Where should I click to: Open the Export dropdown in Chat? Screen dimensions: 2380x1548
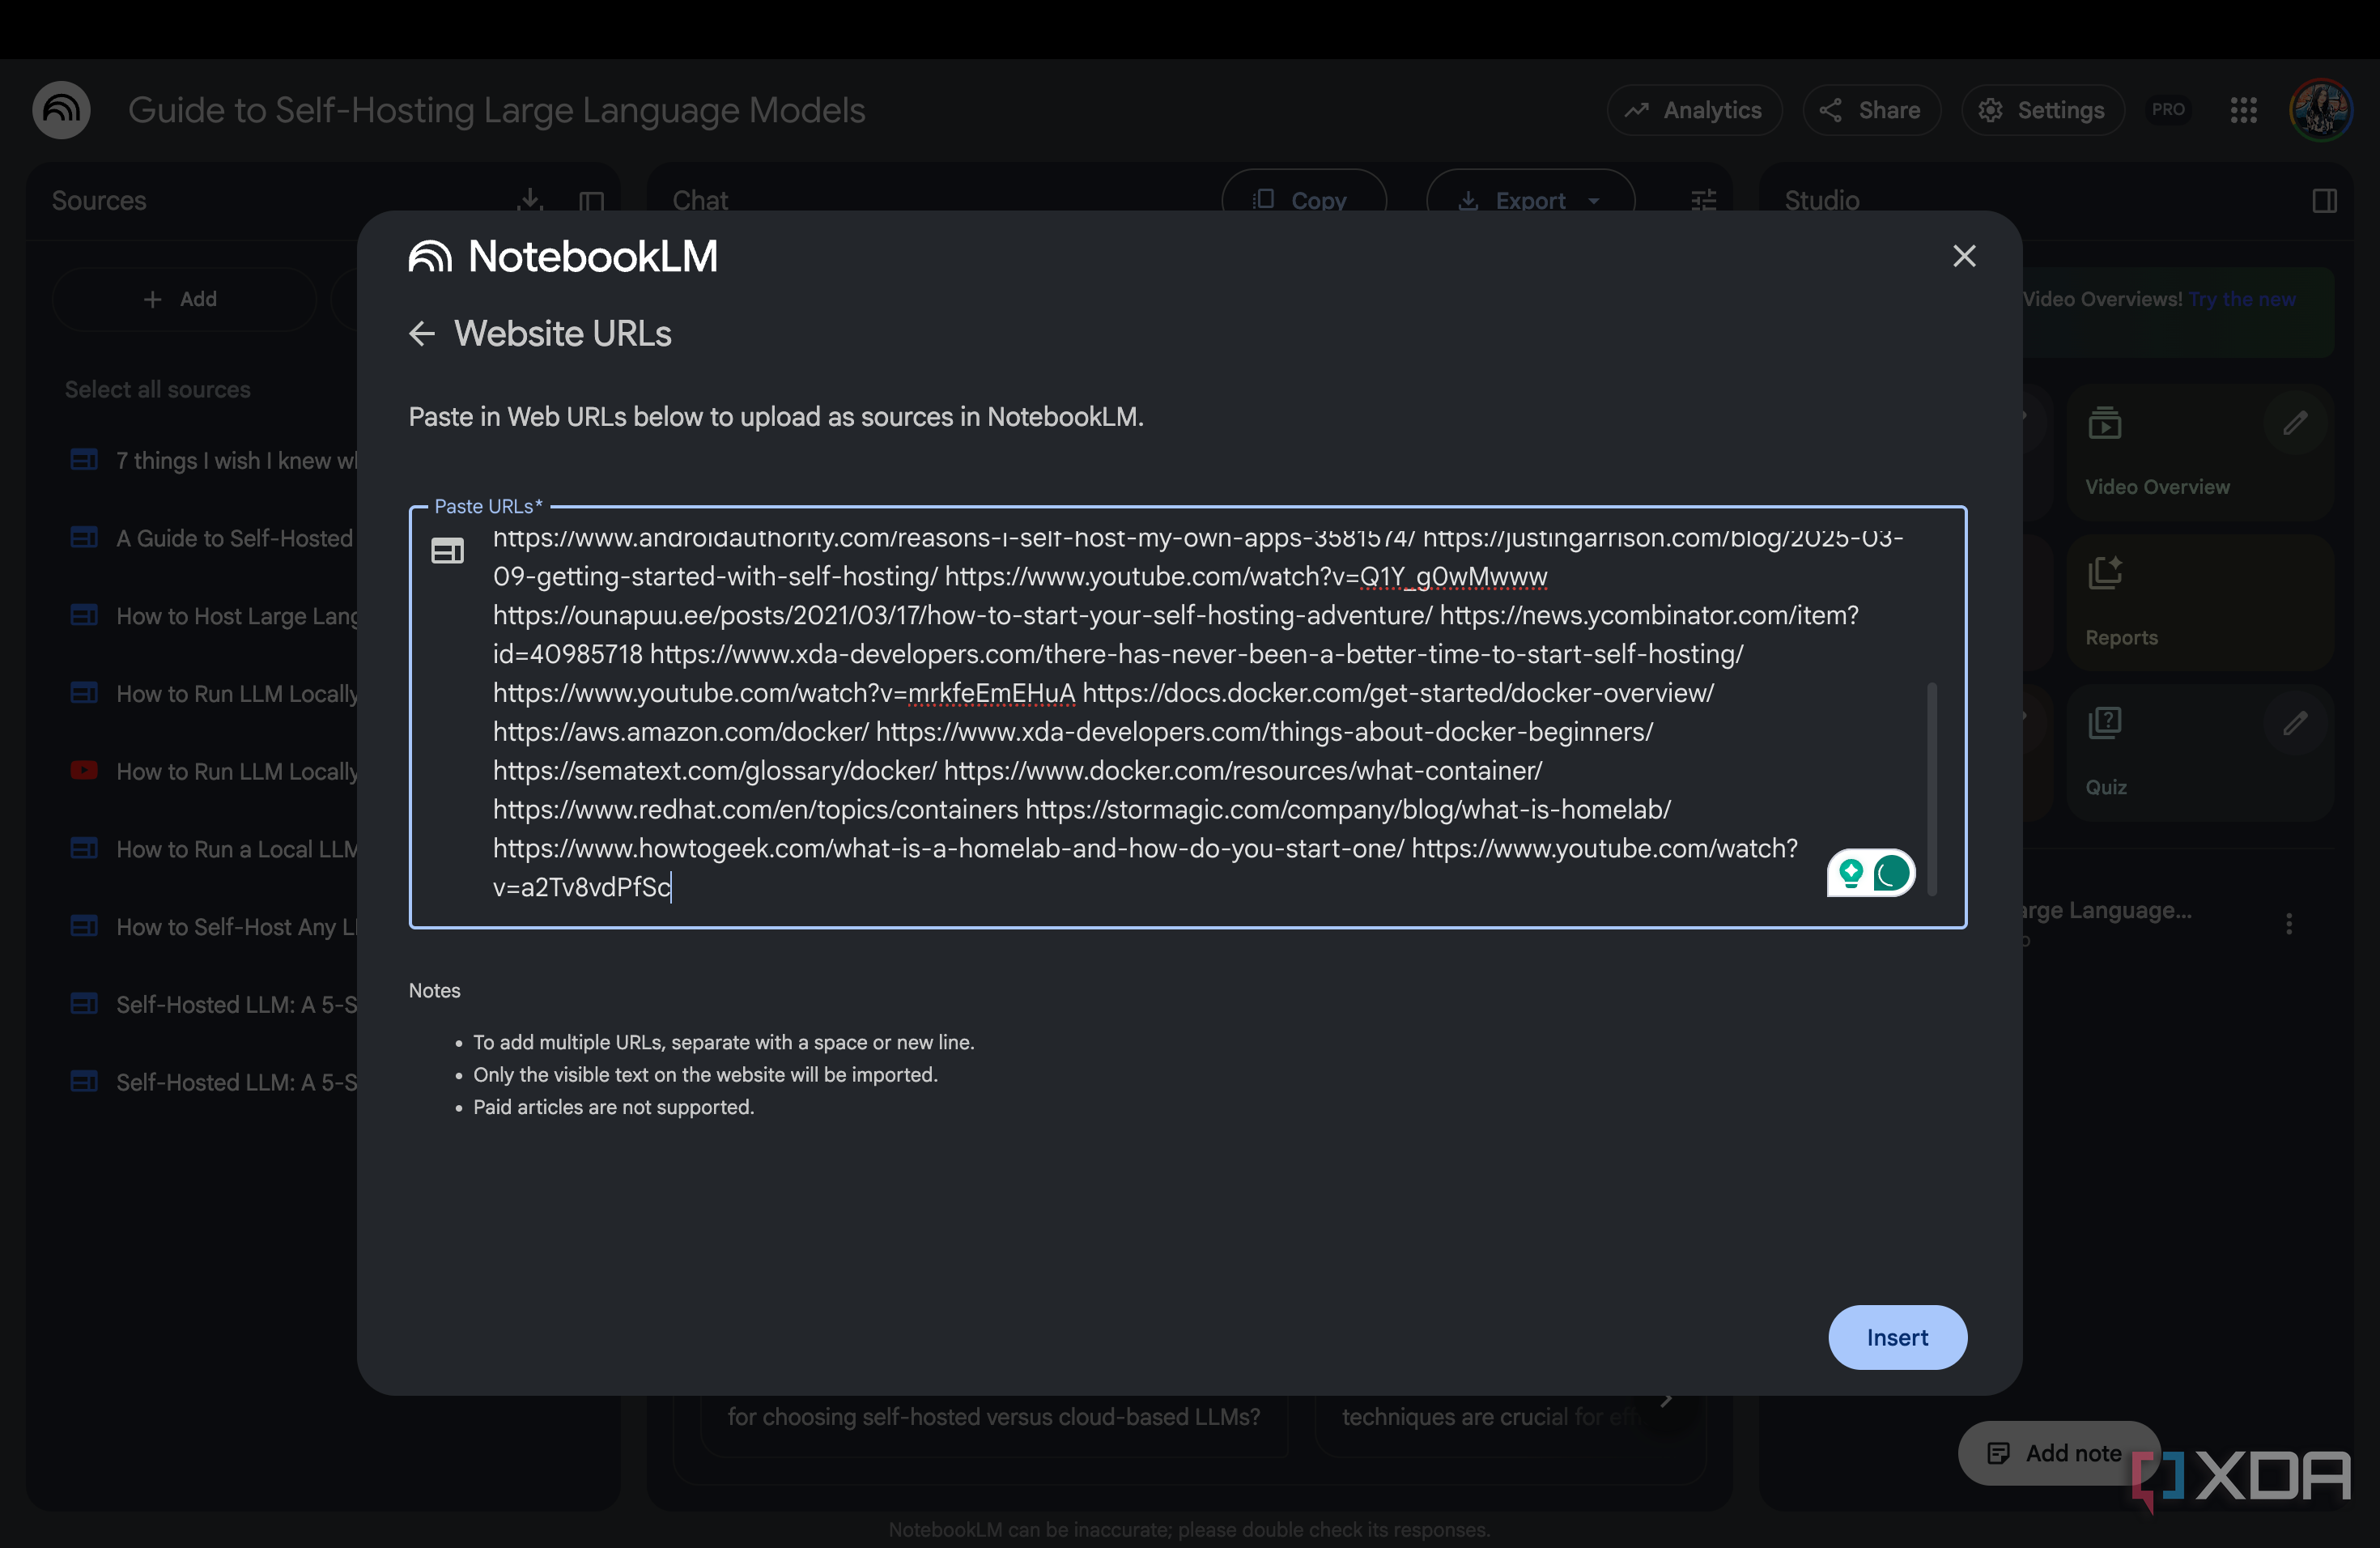(1530, 200)
